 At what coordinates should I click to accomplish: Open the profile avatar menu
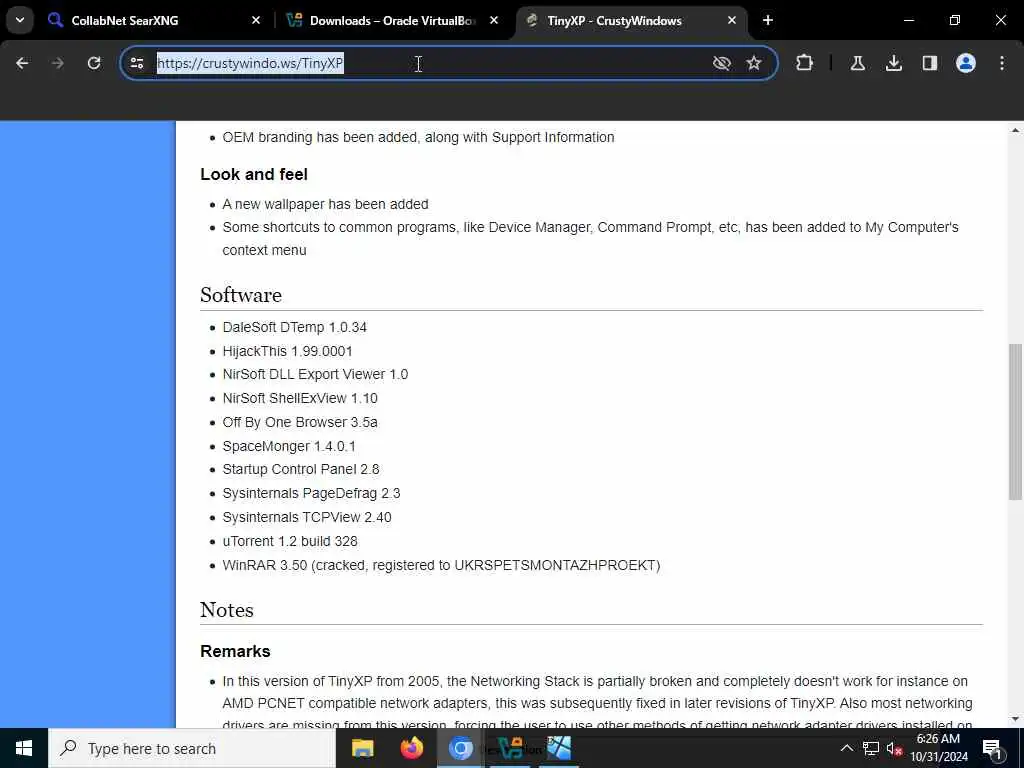966,63
